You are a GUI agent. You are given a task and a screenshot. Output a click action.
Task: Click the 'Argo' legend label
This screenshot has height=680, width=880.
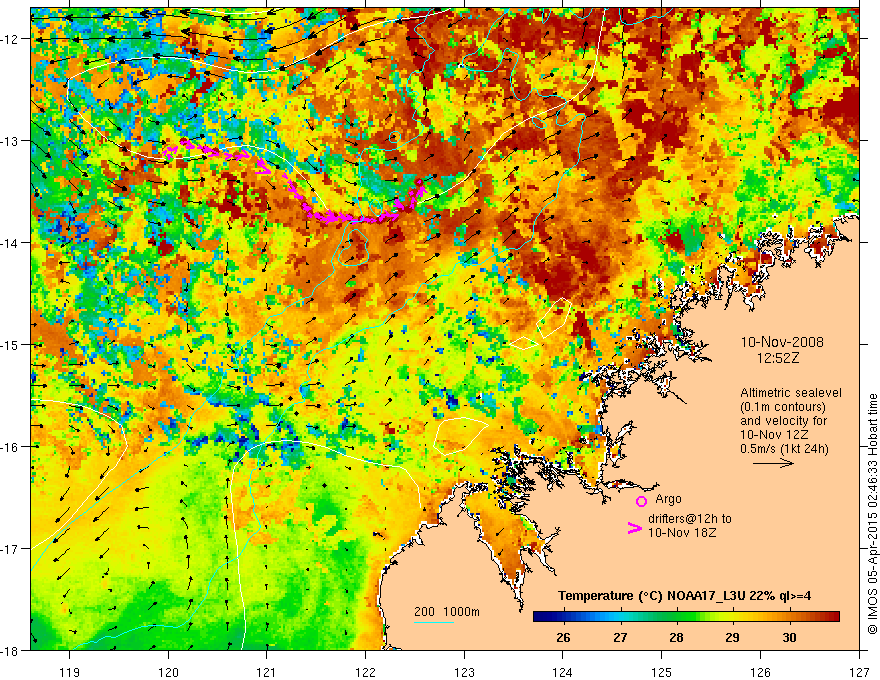[x=668, y=499]
